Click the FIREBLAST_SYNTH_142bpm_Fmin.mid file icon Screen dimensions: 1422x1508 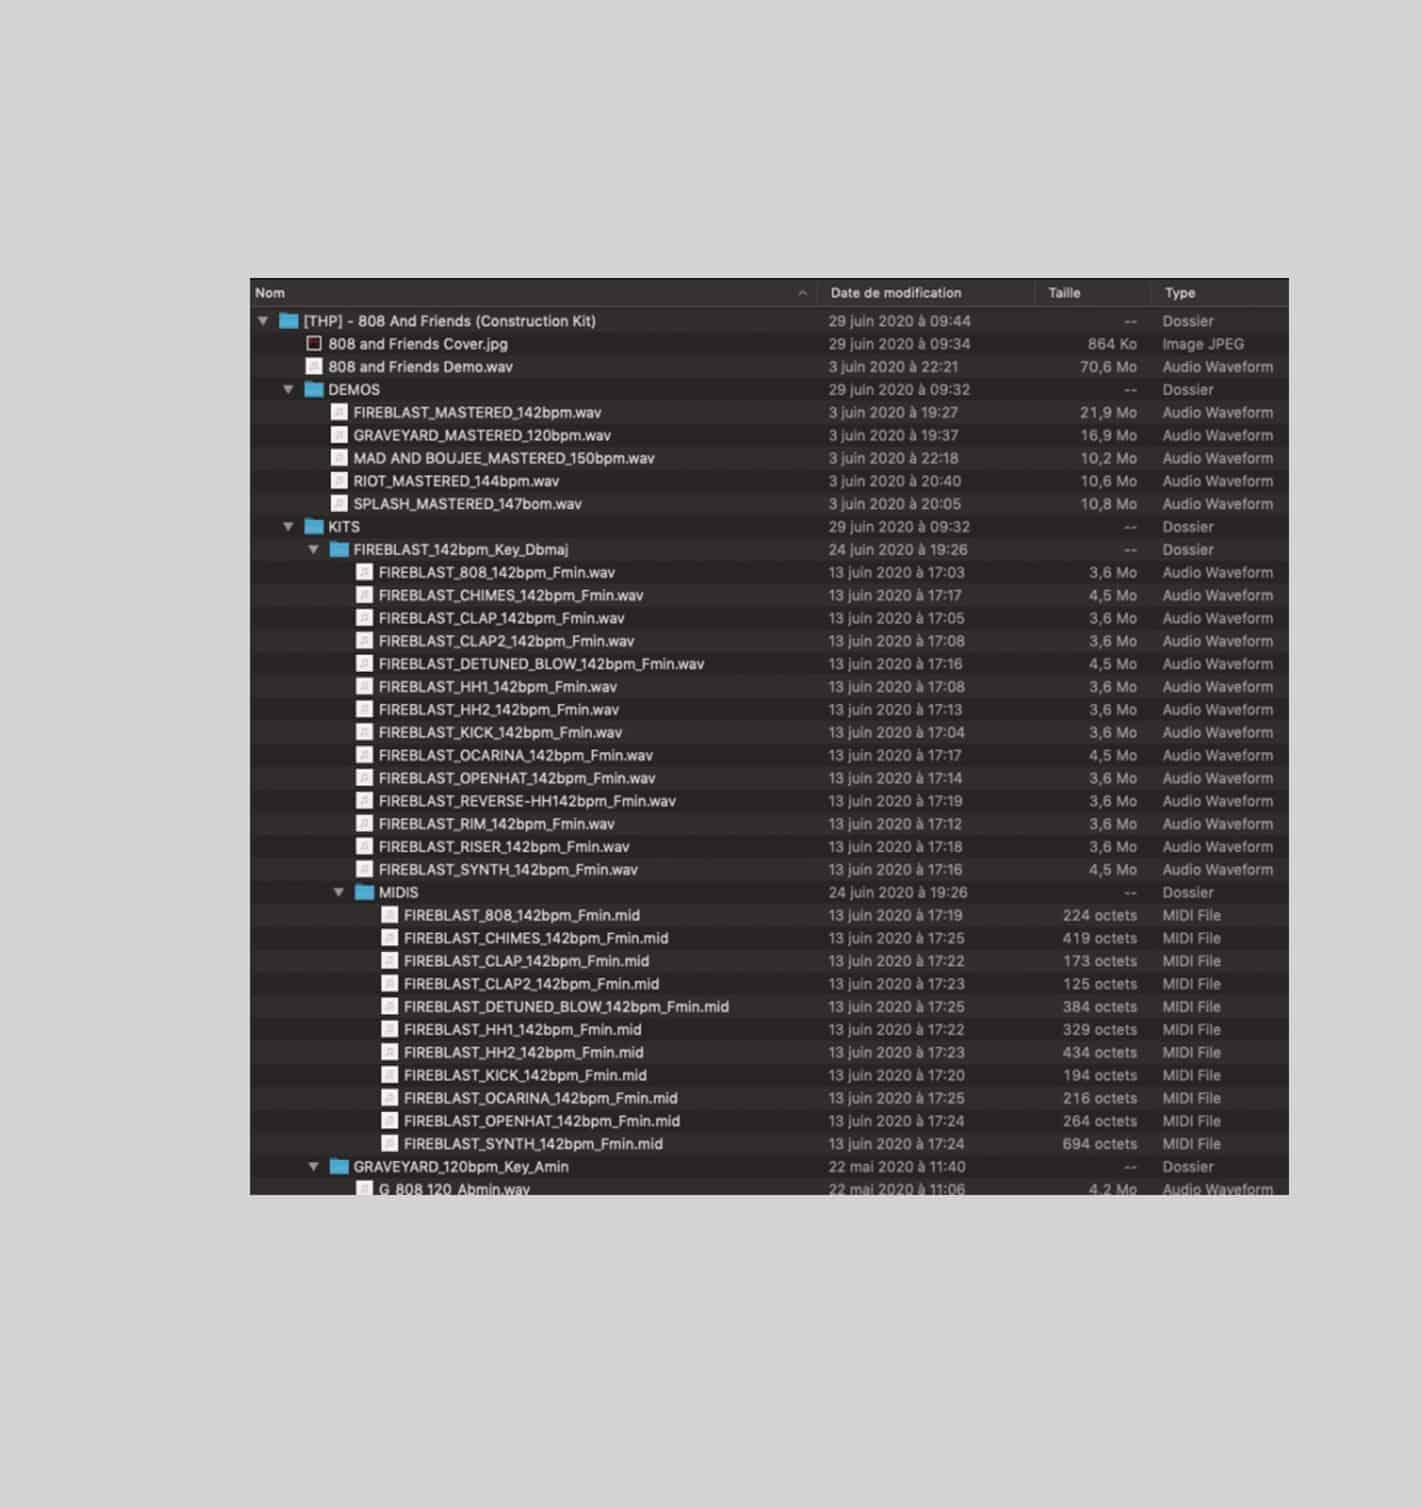(x=390, y=1144)
